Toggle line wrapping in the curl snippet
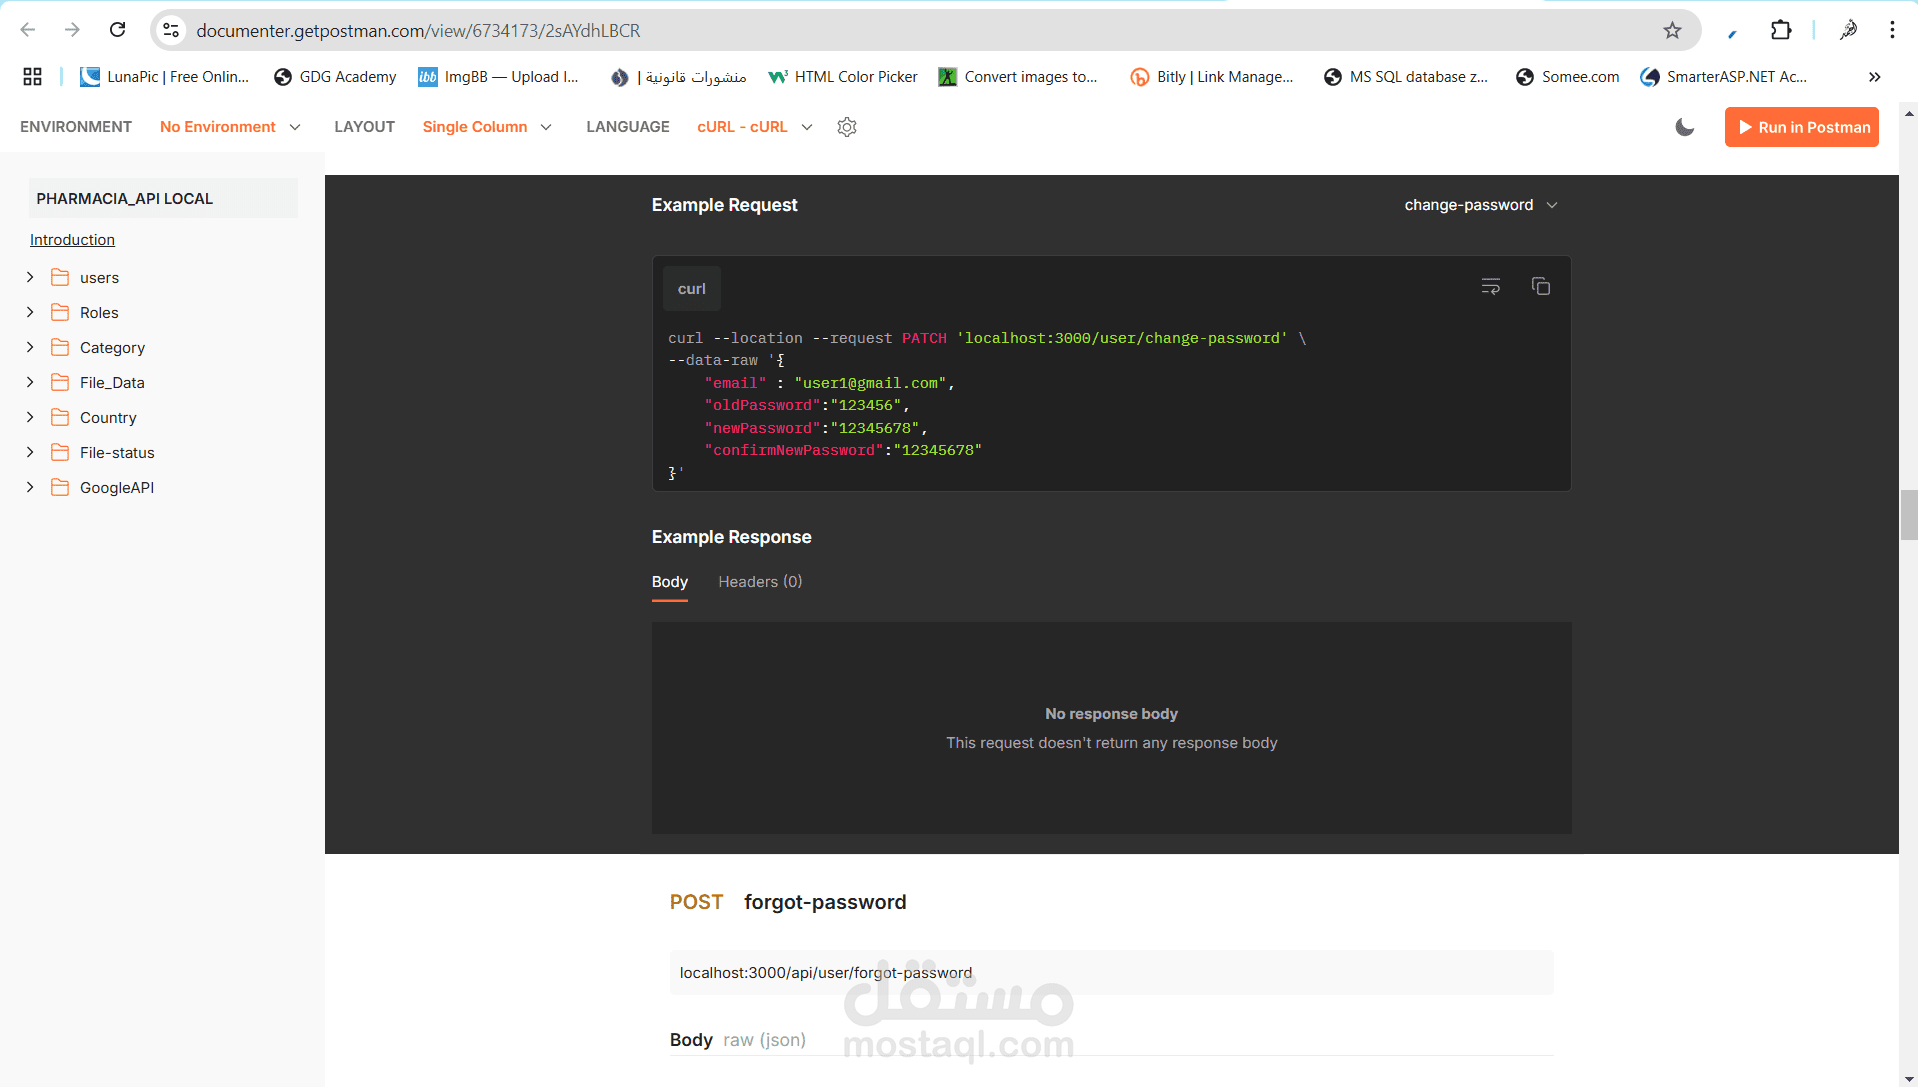 pyautogui.click(x=1489, y=286)
